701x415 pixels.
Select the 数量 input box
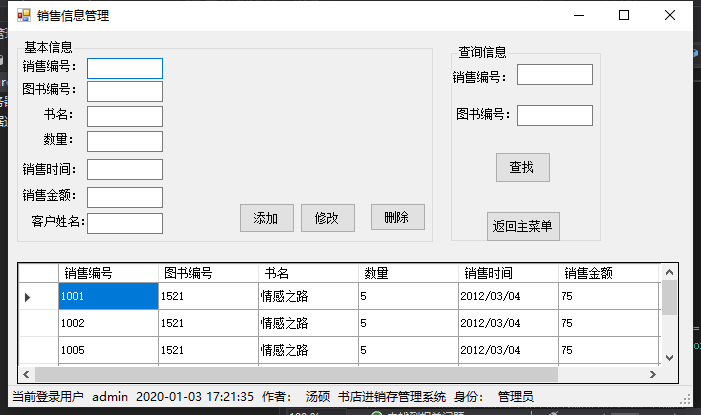[x=125, y=141]
